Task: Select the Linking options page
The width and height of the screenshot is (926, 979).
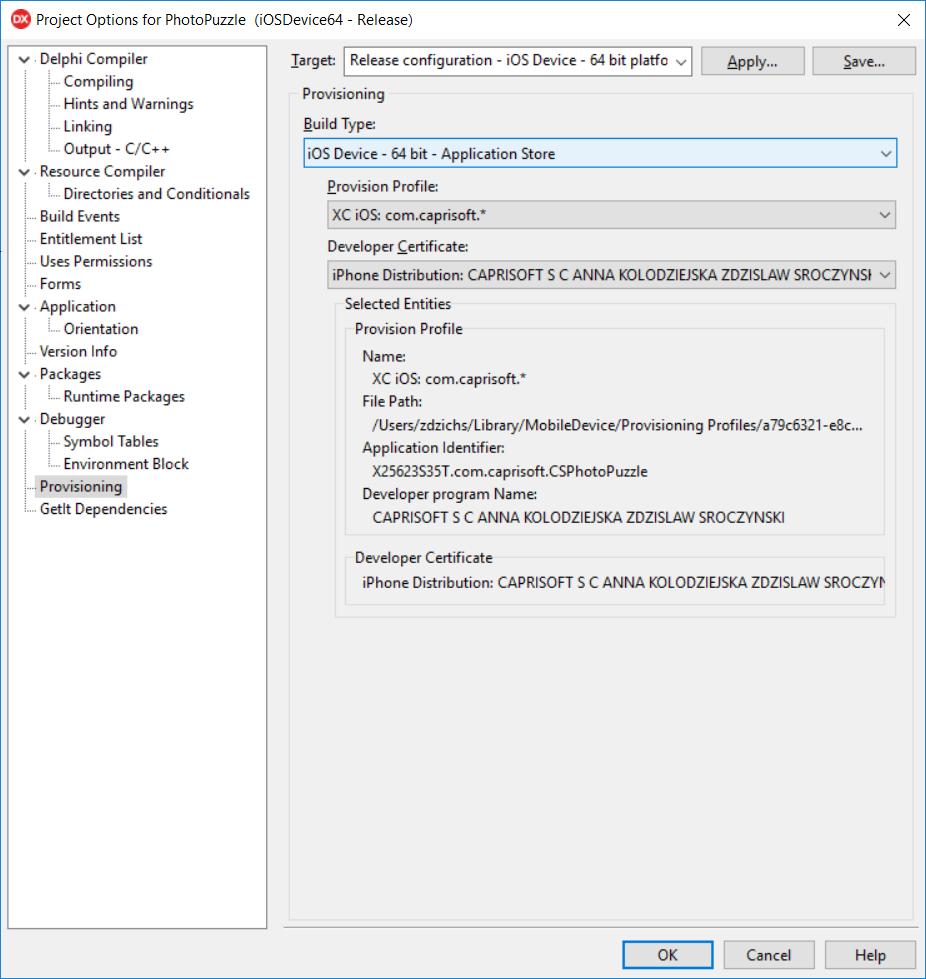Action: [x=88, y=126]
